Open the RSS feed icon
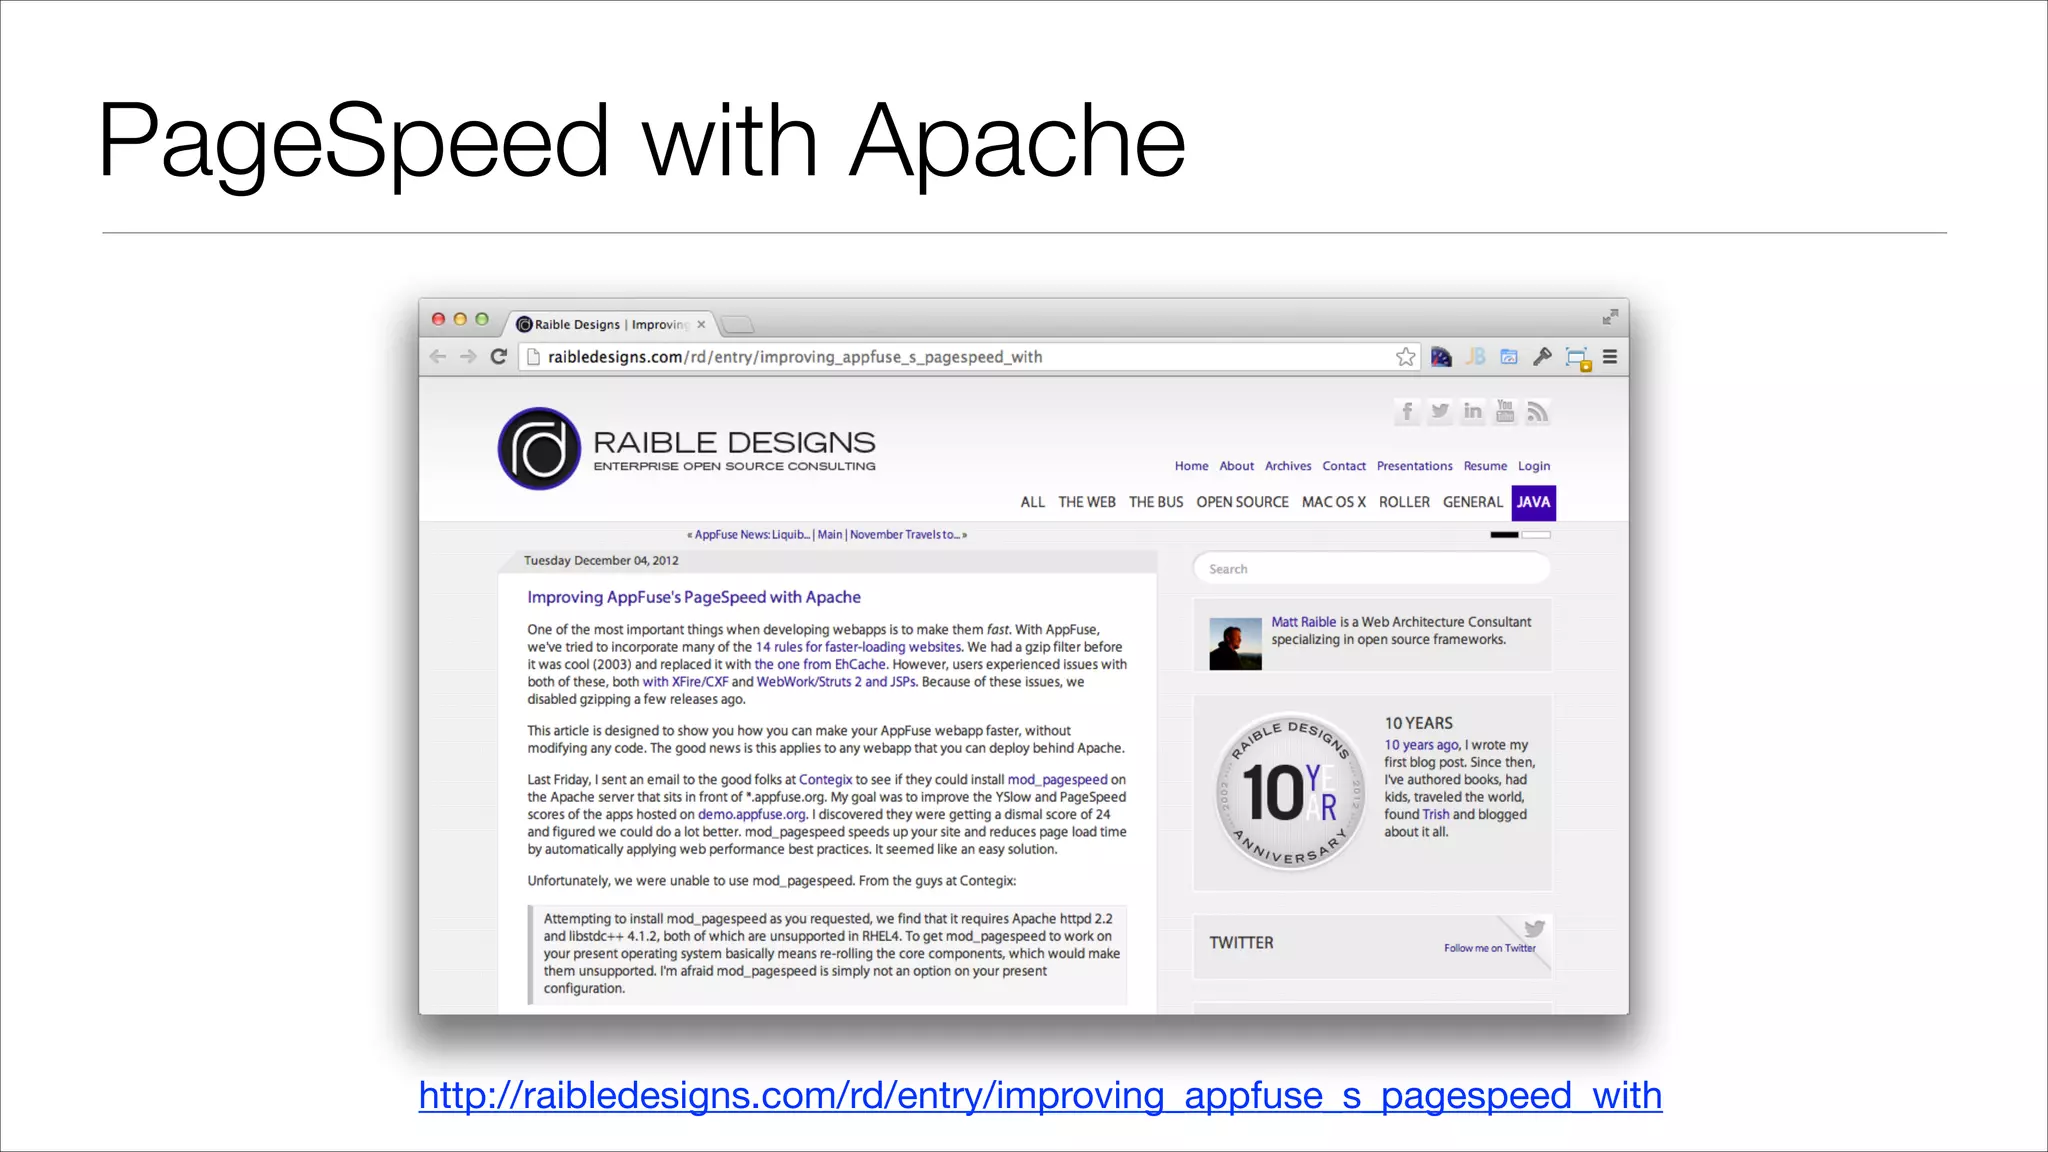Image resolution: width=2048 pixels, height=1152 pixels. (1538, 411)
